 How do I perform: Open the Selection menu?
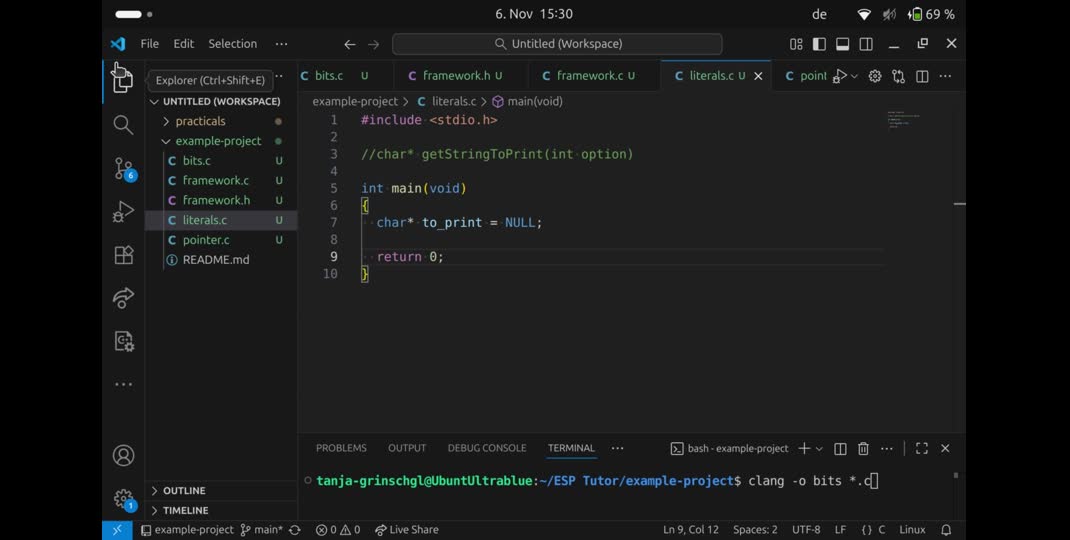232,44
